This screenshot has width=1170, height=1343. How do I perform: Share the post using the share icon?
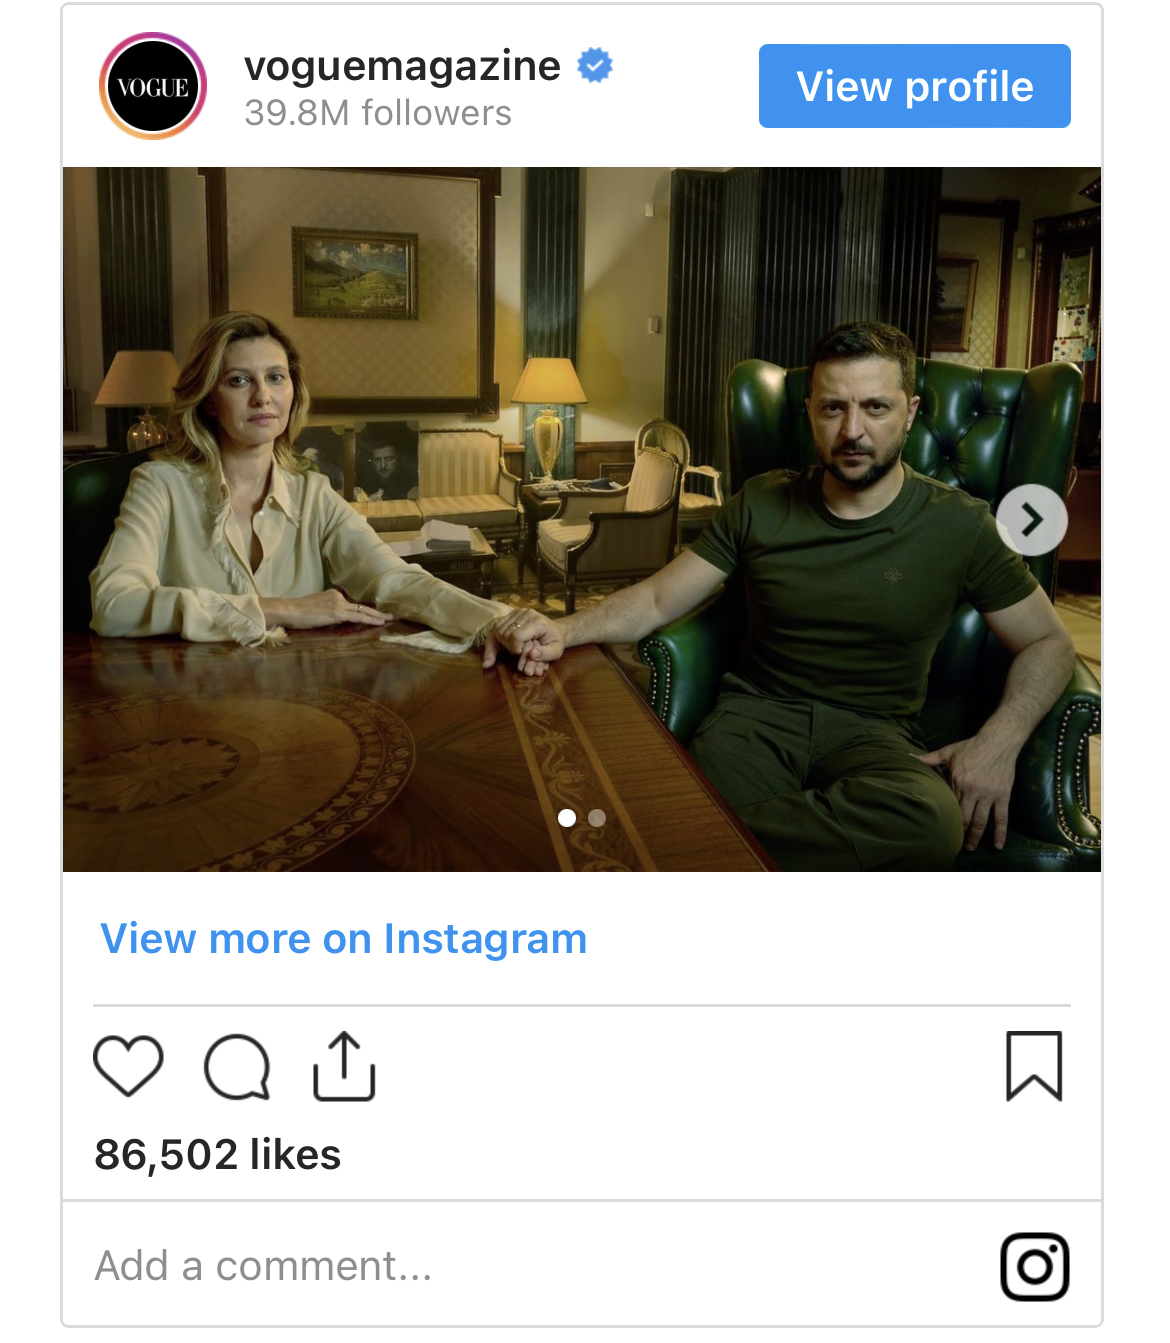coord(344,1066)
